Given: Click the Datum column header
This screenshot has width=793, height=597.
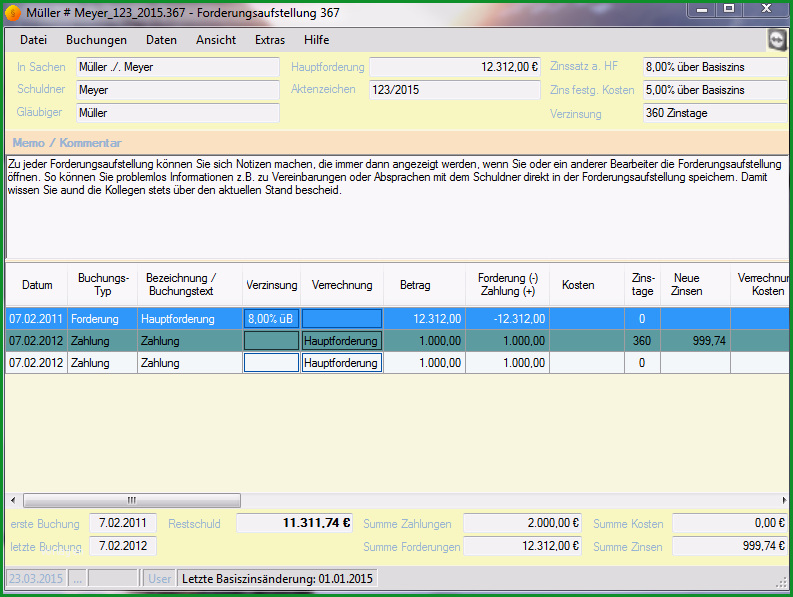Looking at the screenshot, I should pos(37,285).
